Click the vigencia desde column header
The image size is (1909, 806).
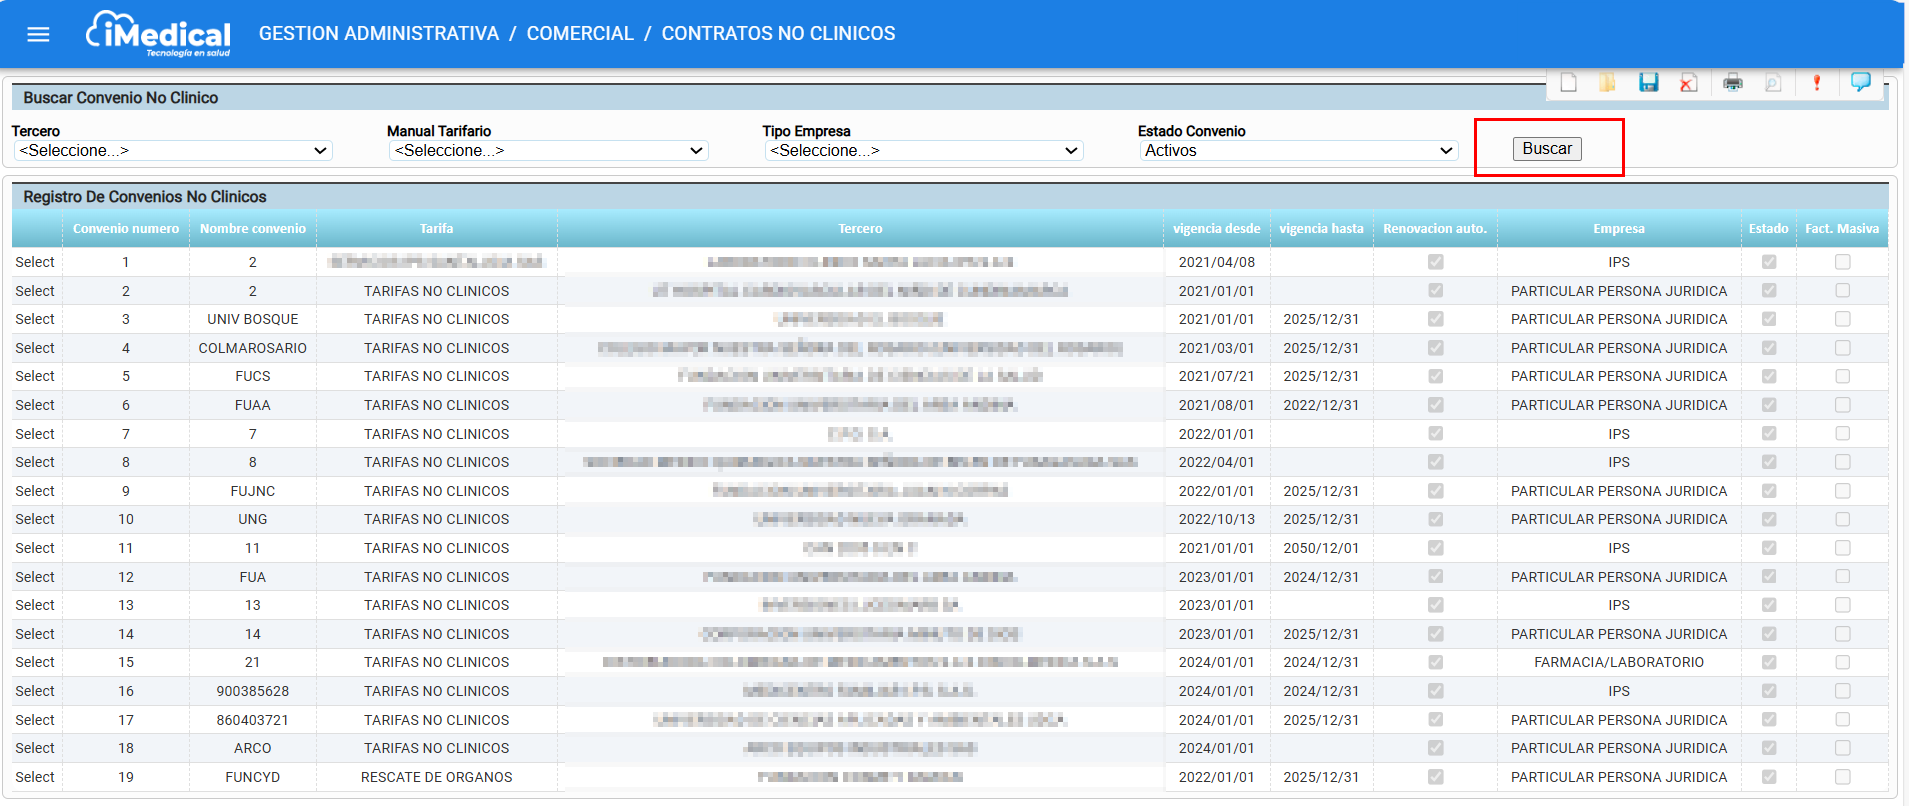pyautogui.click(x=1217, y=229)
